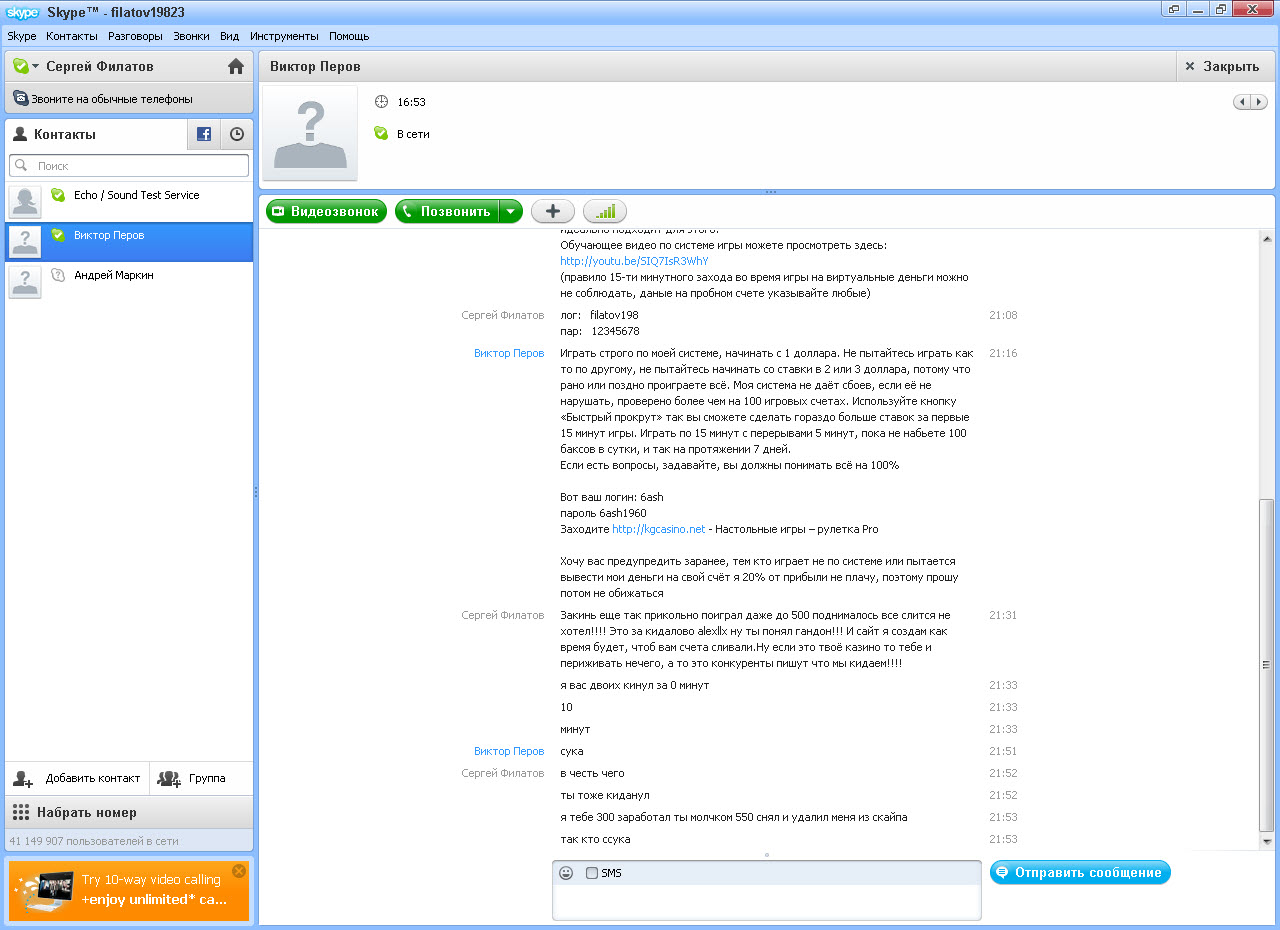This screenshot has width=1280, height=930.
Task: Check call quality signal bars icon
Action: pos(605,211)
